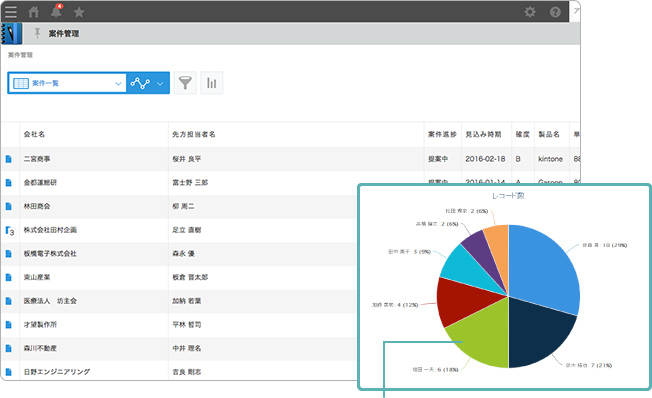Click the pie label ending in 7 (21%)
The height and width of the screenshot is (398, 652).
588,365
